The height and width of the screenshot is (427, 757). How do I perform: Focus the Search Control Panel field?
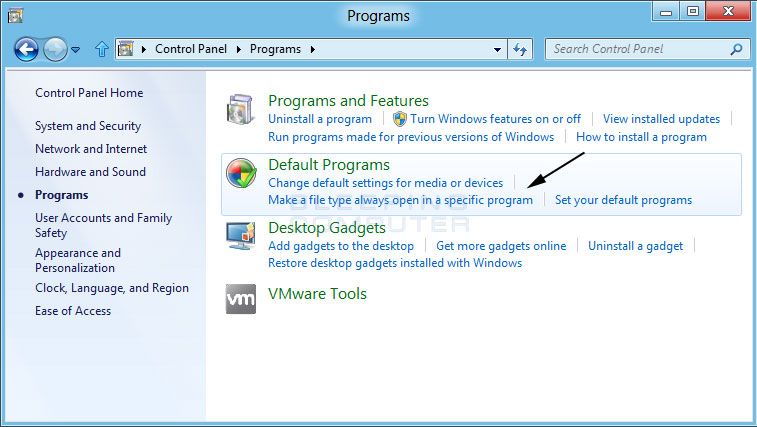click(x=638, y=49)
